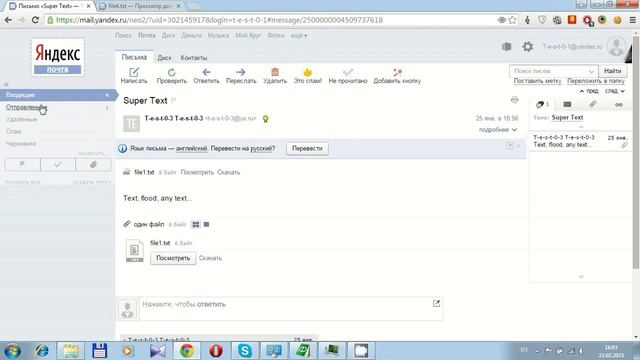
Task: Open the Удалённые deleted folder
Action: click(22, 119)
